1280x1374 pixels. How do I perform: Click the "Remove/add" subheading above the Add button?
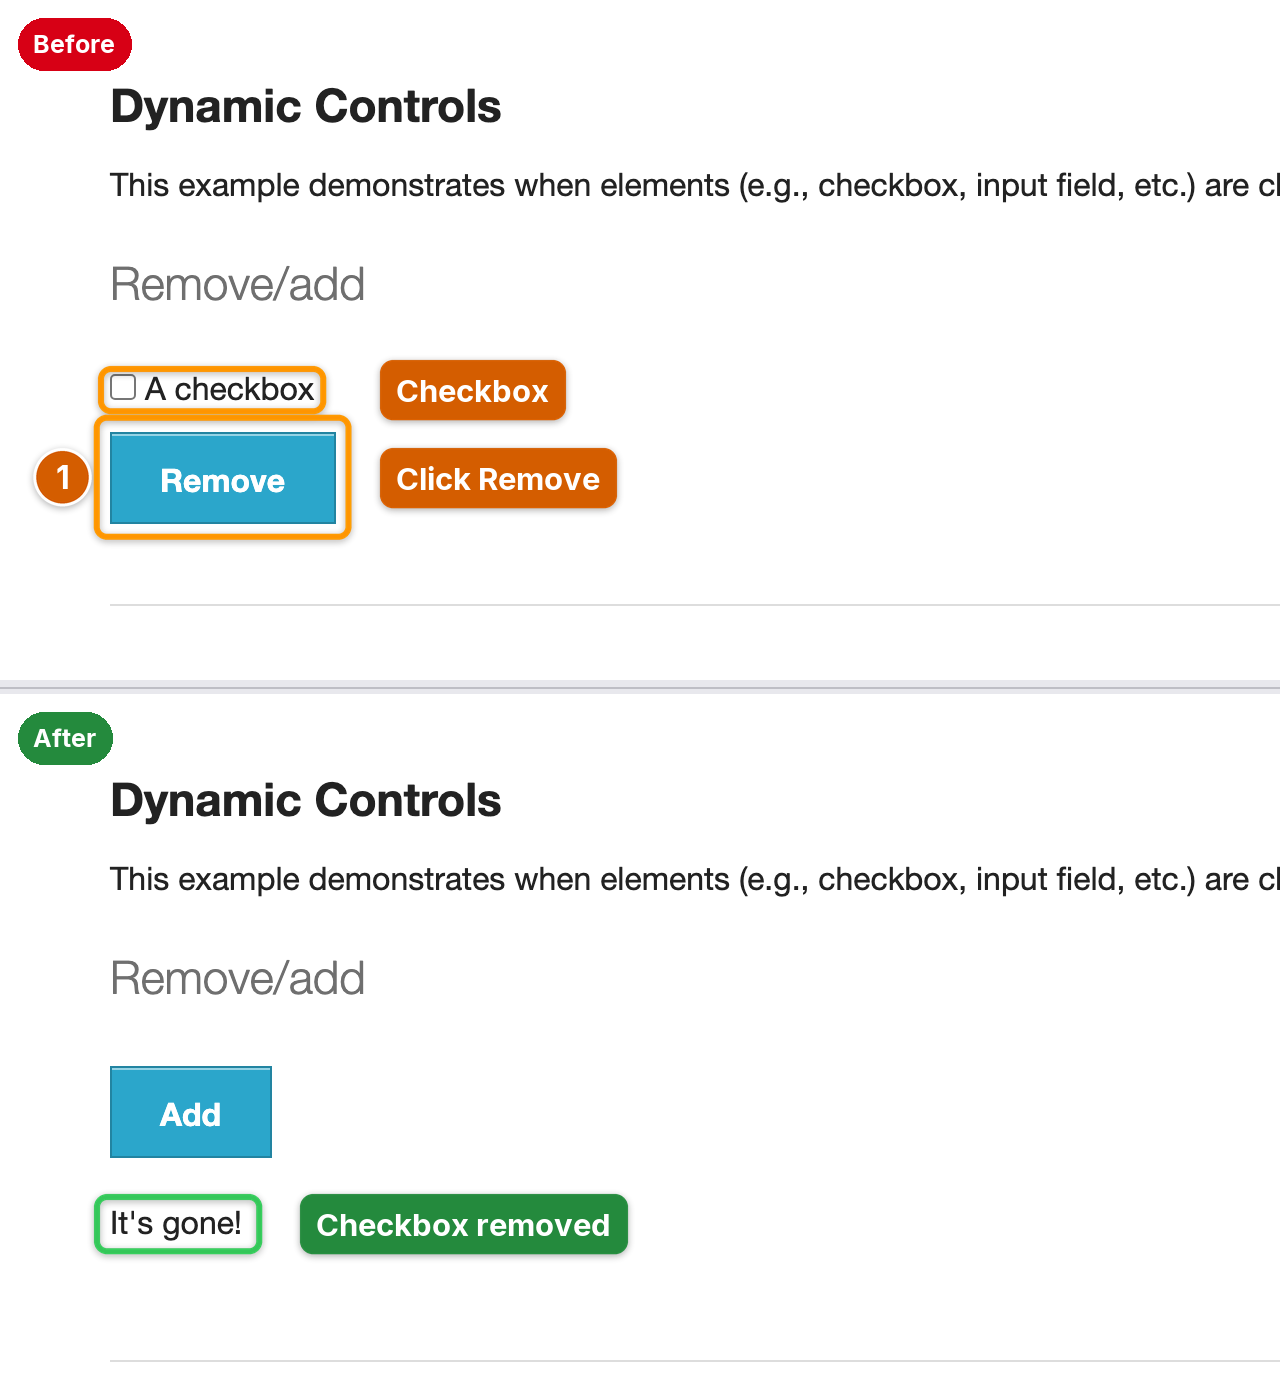coord(237,978)
